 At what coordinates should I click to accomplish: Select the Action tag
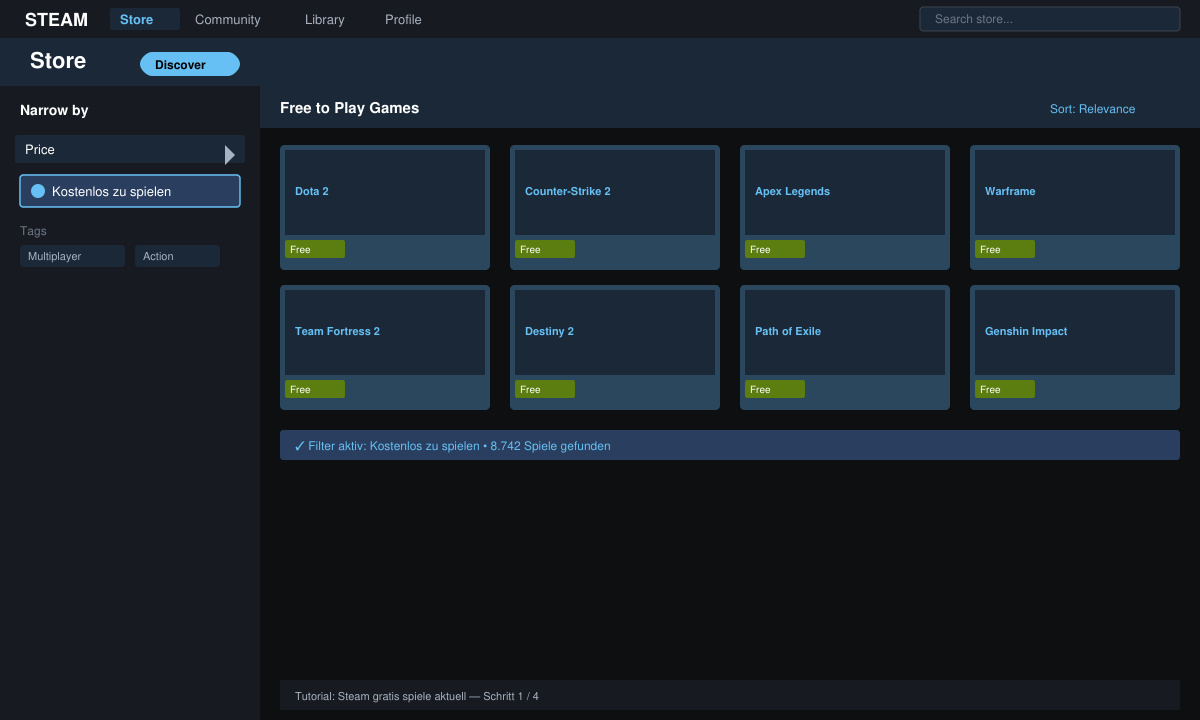(x=177, y=256)
